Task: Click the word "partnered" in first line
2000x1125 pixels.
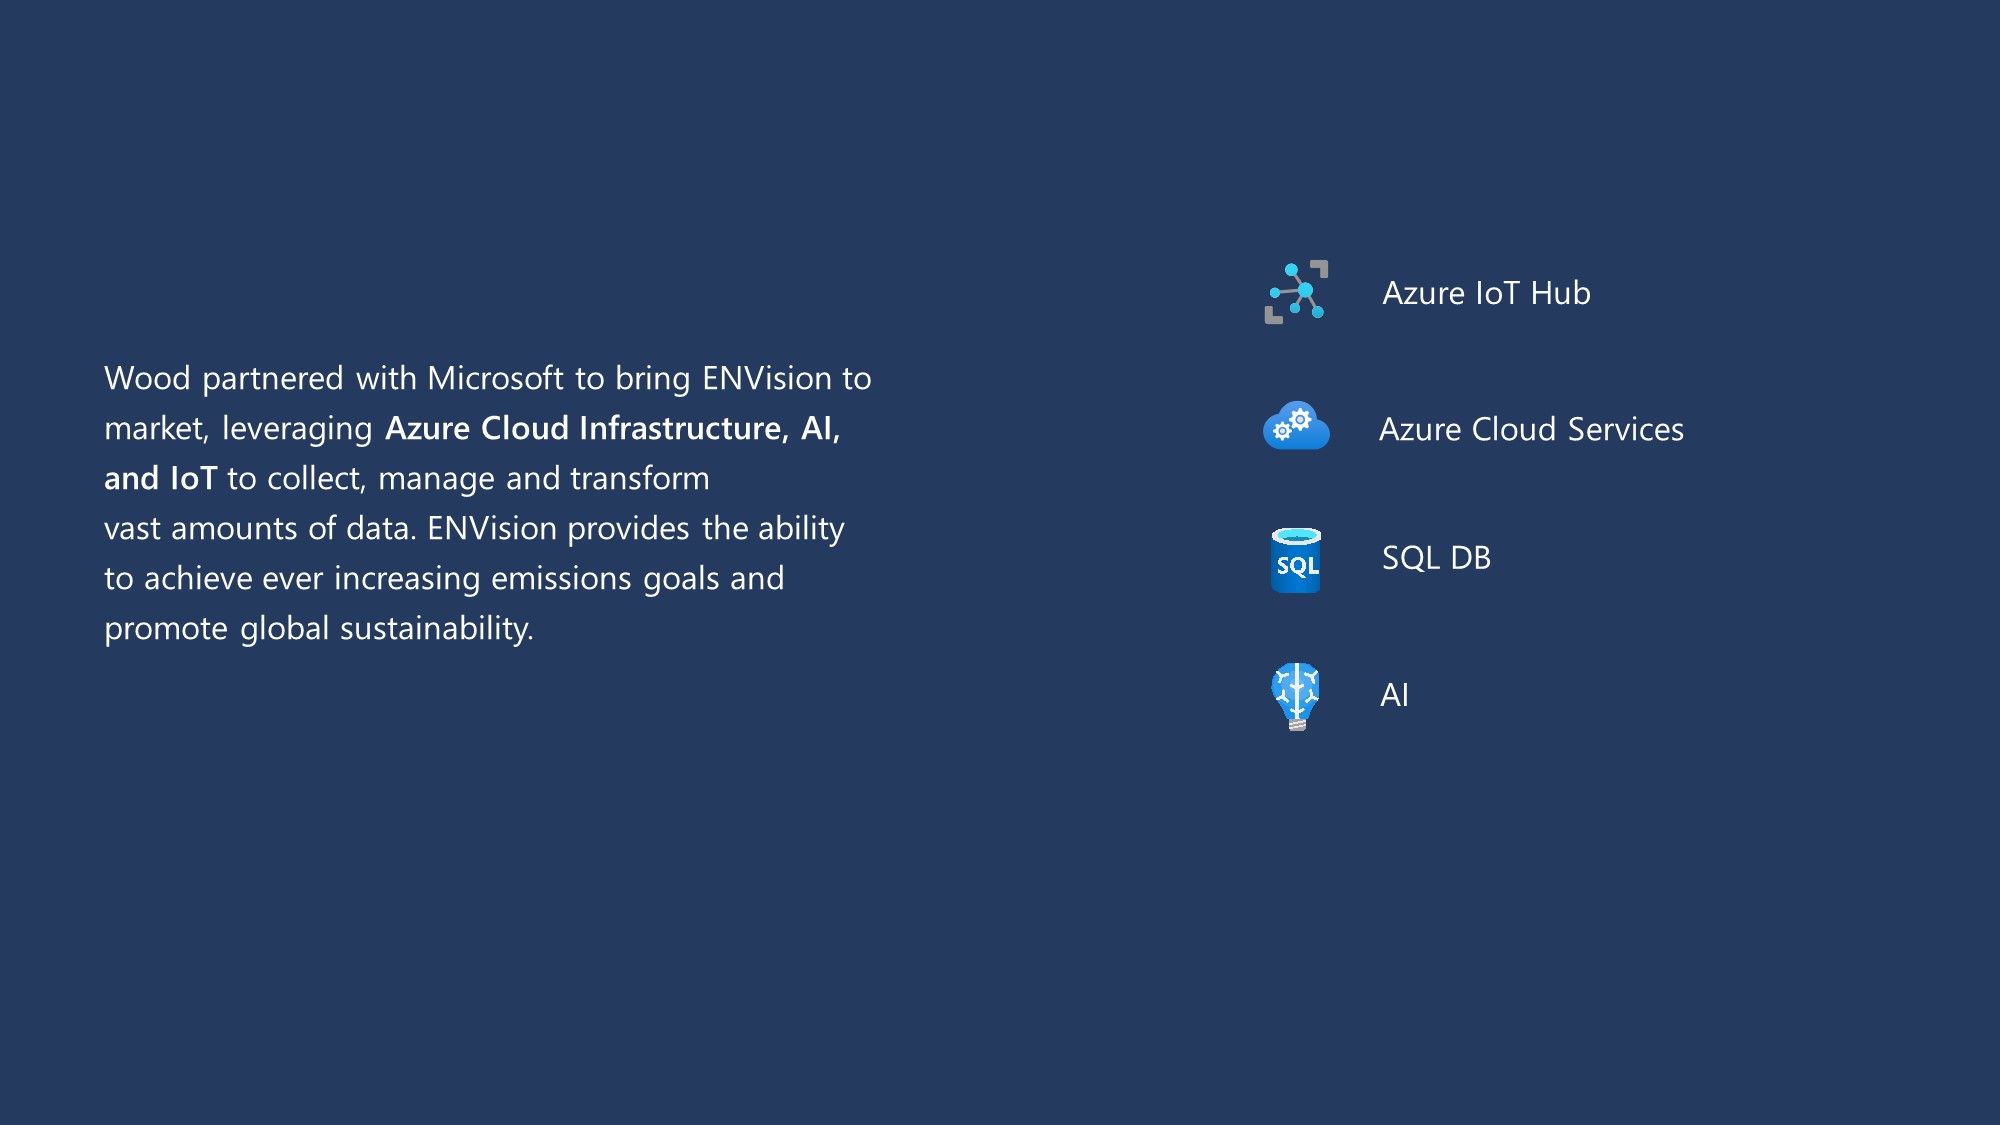Action: [x=272, y=378]
